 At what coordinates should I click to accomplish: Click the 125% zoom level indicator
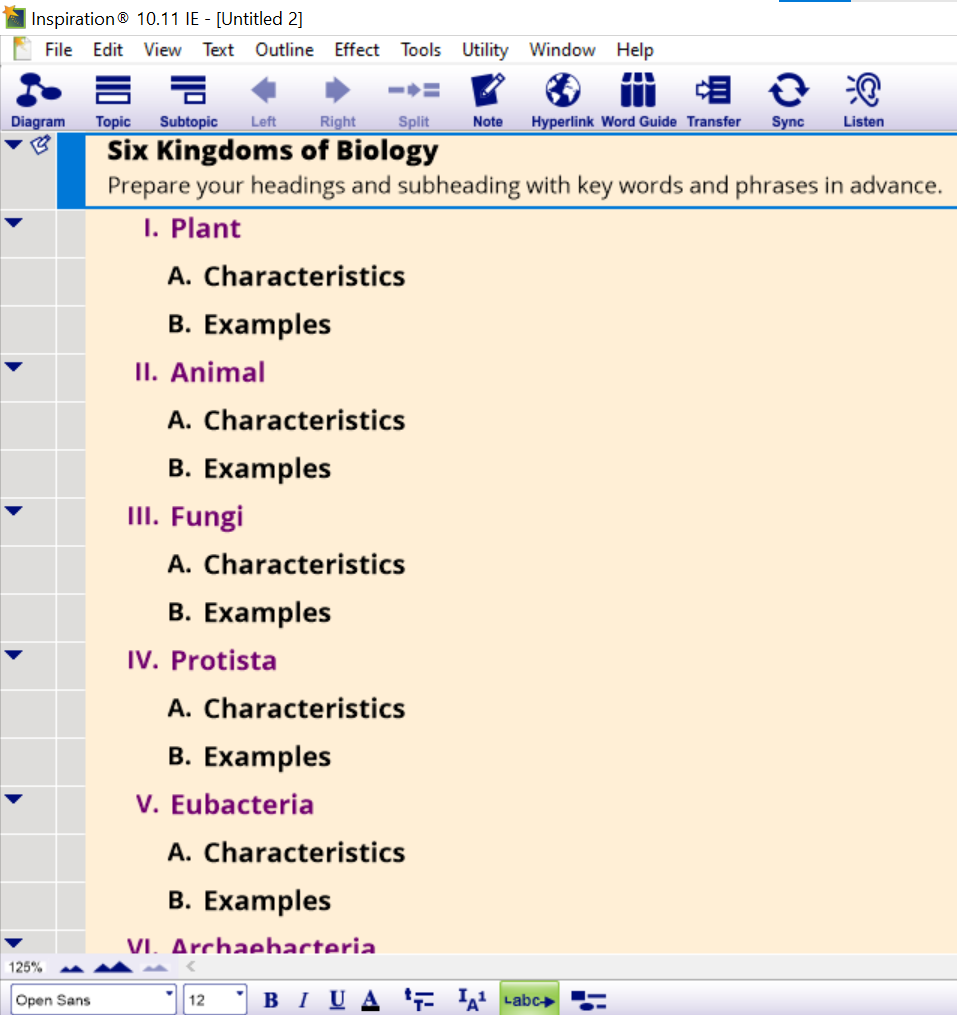[25, 968]
